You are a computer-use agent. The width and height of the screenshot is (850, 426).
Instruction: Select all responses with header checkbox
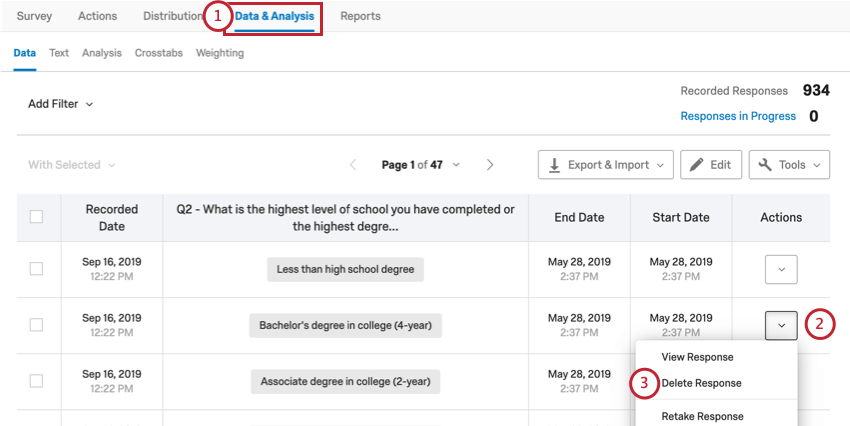pyautogui.click(x=36, y=217)
